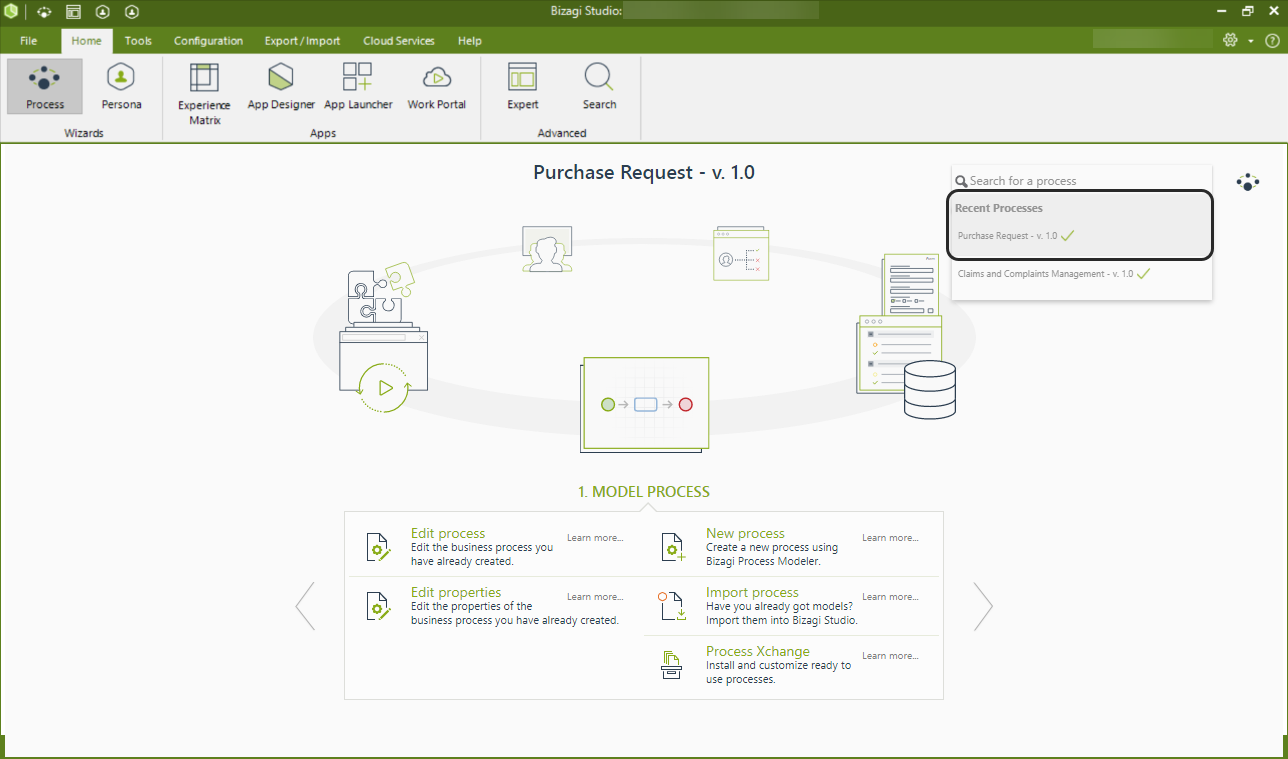Screen dimensions: 1288x759
Task: Switch to the Home tab
Action: [86, 41]
